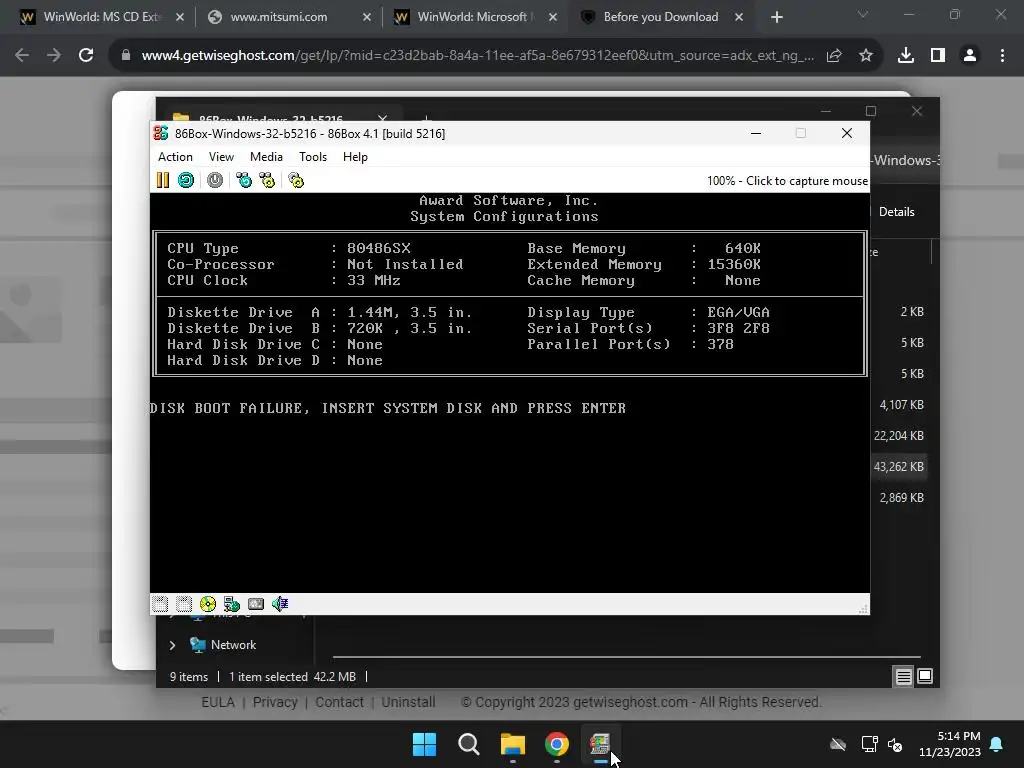
Task: Open the EULA footer link
Action: coord(217,702)
